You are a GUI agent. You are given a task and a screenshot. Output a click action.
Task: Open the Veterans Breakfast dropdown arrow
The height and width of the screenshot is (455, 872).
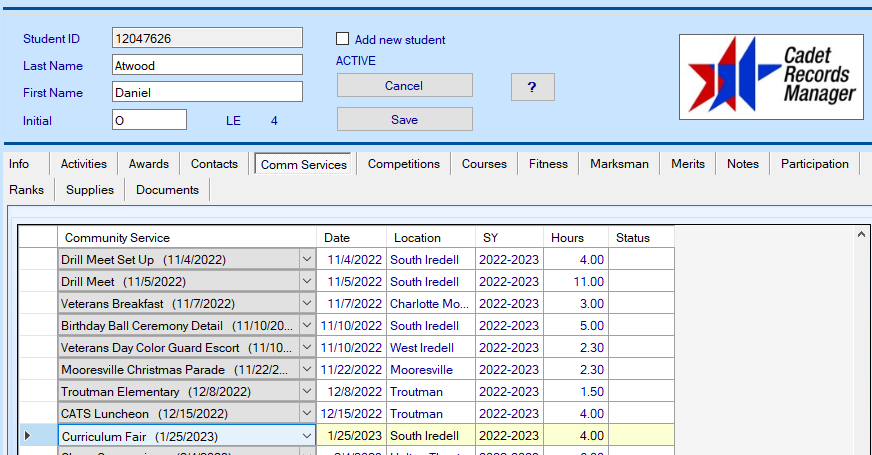[306, 304]
